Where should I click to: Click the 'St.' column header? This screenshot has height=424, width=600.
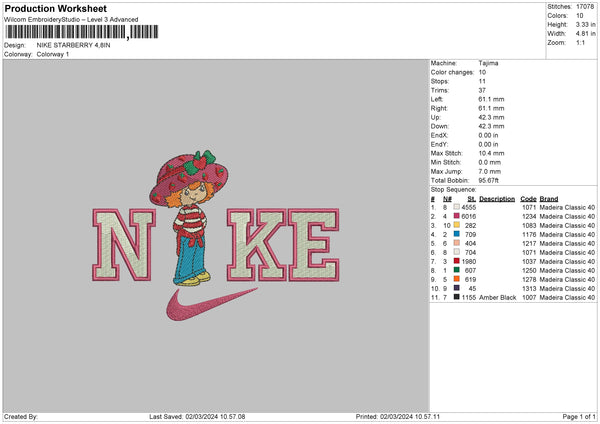click(472, 199)
